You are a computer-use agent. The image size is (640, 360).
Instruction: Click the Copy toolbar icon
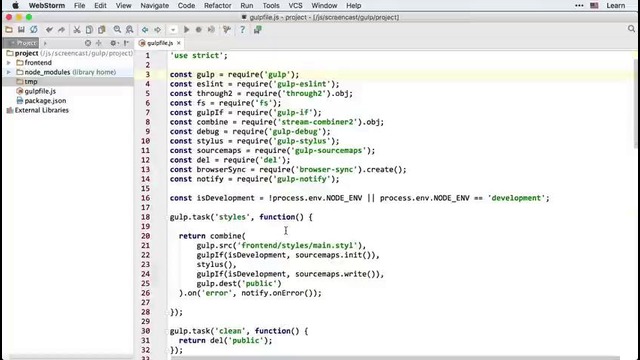(x=89, y=30)
